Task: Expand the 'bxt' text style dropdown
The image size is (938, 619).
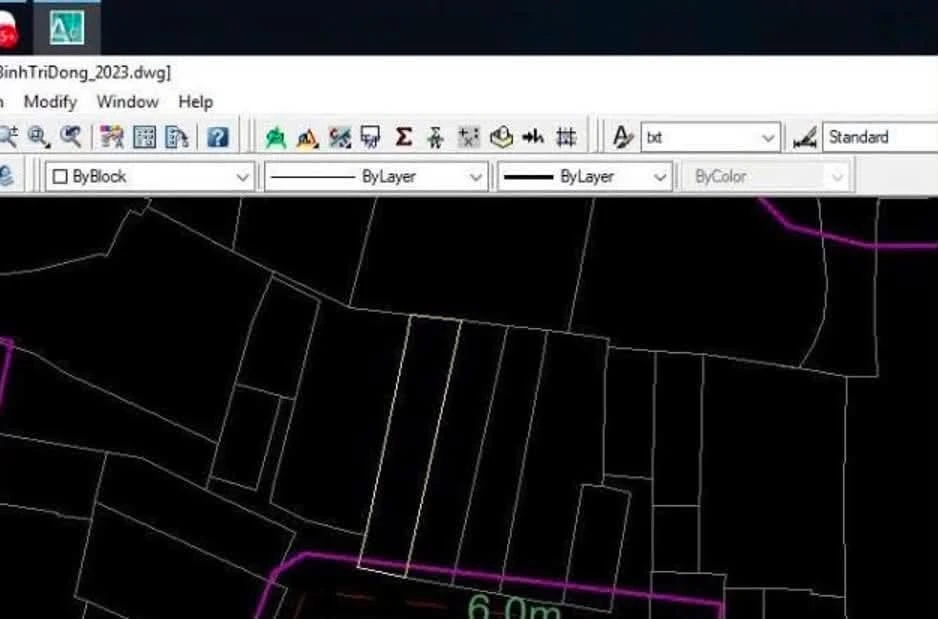Action: [711, 138]
